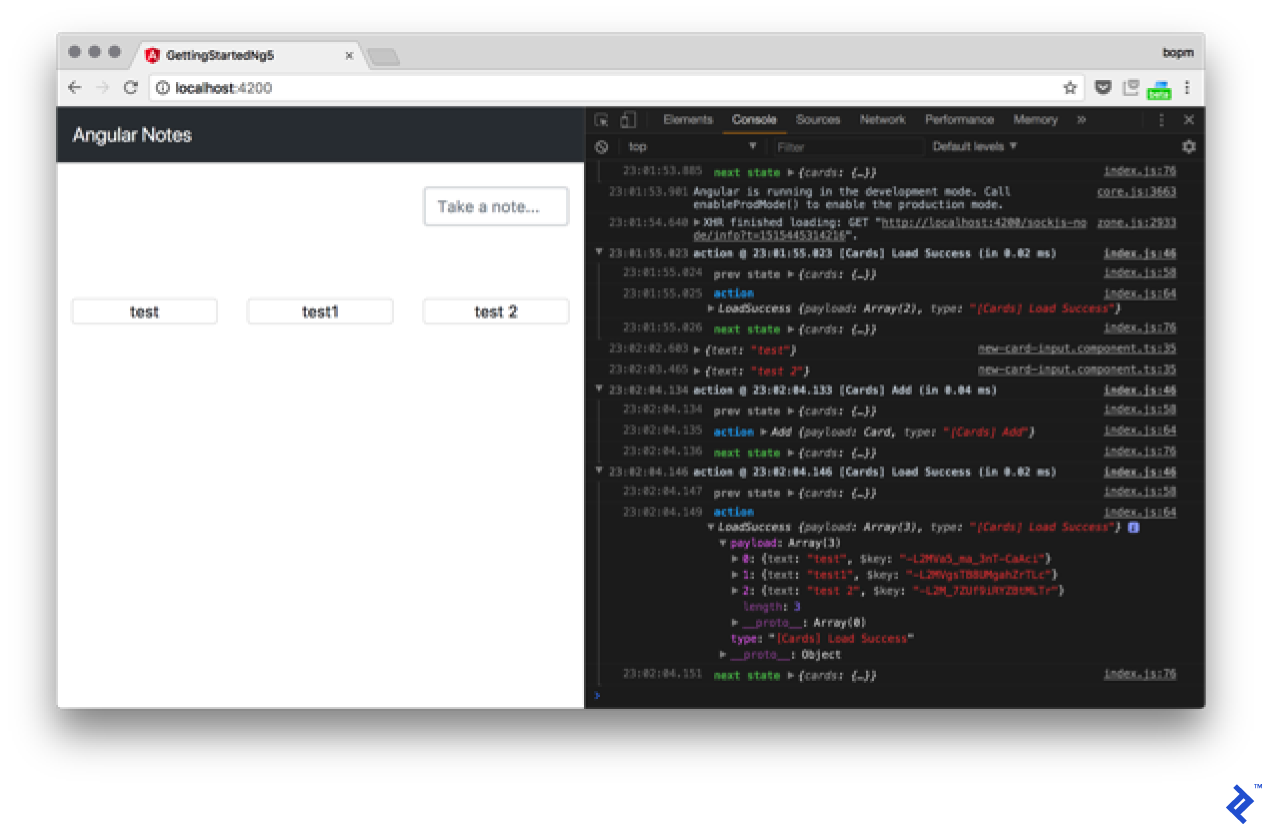The image size is (1262, 824).
Task: Open DevTools three-dot customize menu
Action: click(1161, 120)
